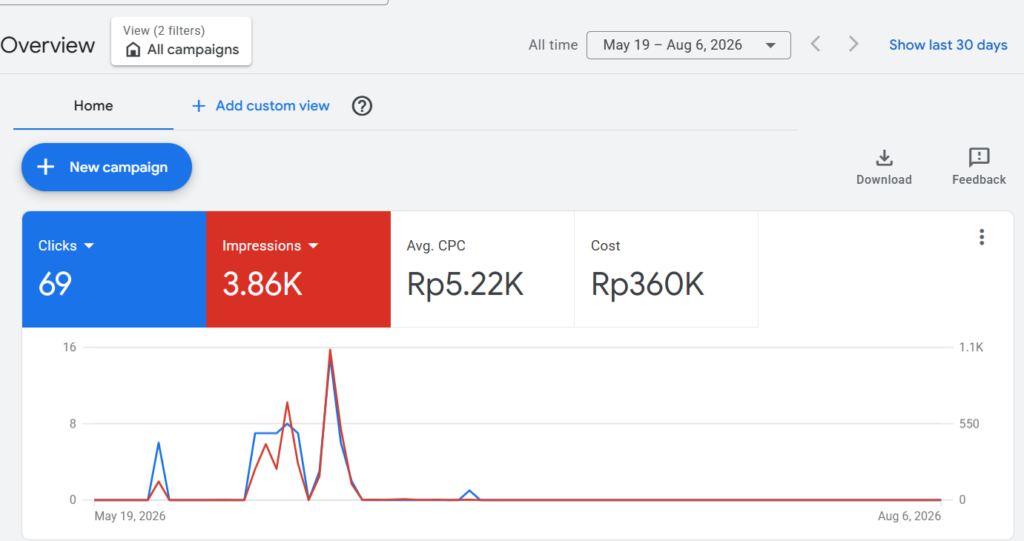Viewport: 1024px width, 541px height.
Task: Click the Rp5.22K value
Action: click(465, 285)
